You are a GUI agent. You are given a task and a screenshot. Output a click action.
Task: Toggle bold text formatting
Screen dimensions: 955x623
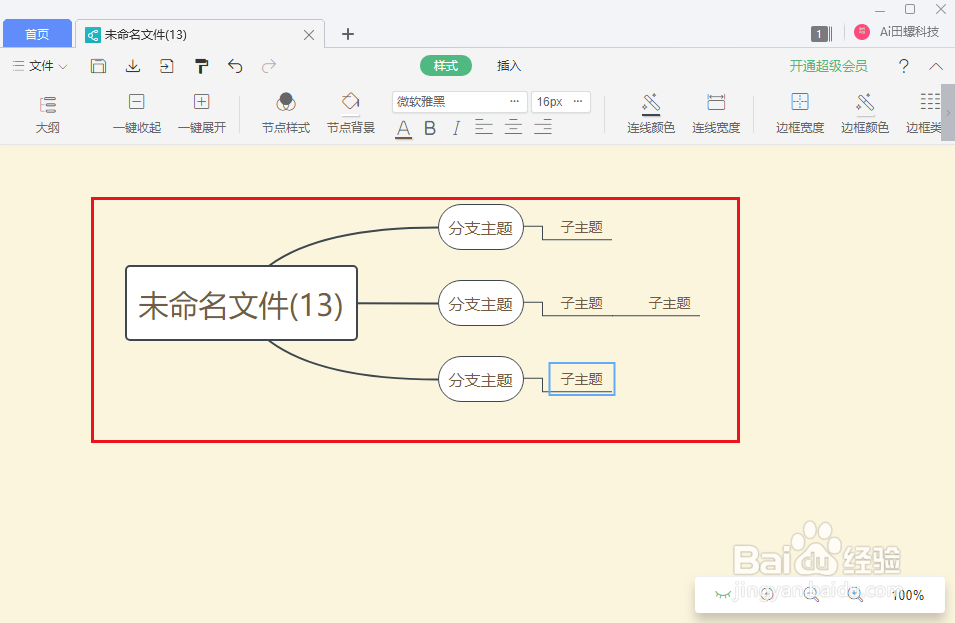tap(430, 128)
